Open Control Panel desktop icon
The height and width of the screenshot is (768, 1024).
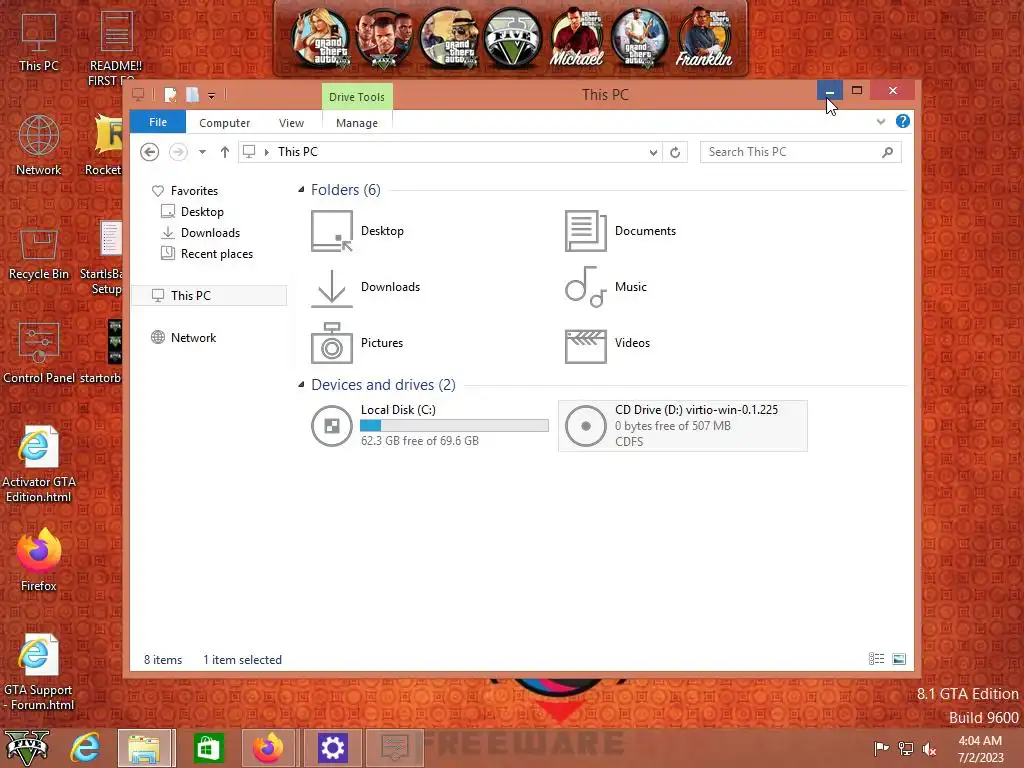tap(39, 353)
